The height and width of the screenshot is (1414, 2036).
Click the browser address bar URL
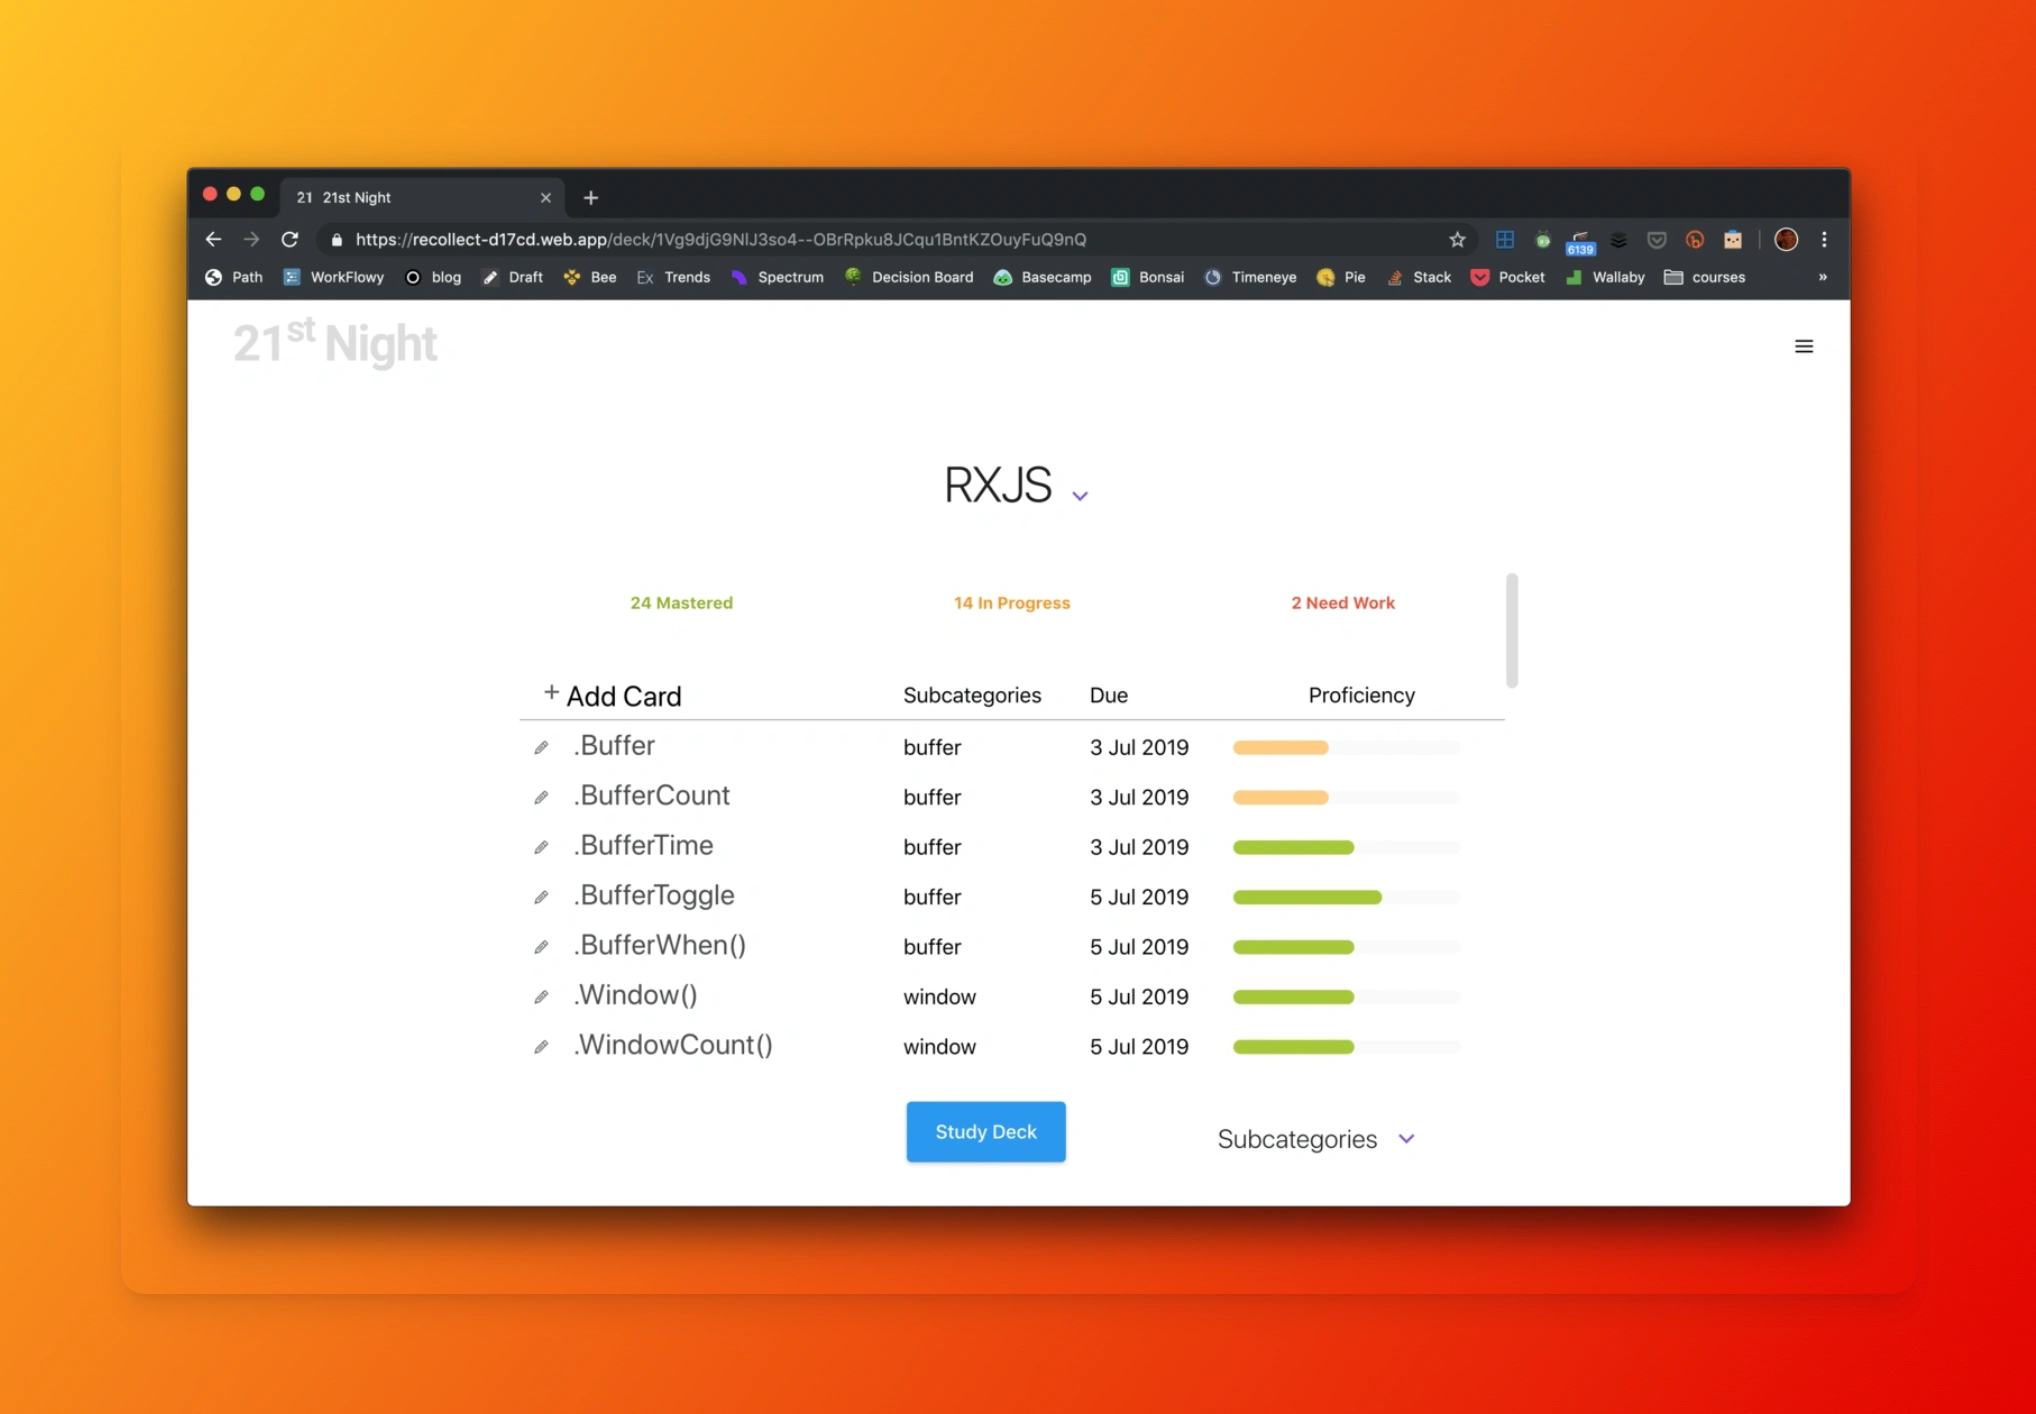click(x=720, y=239)
